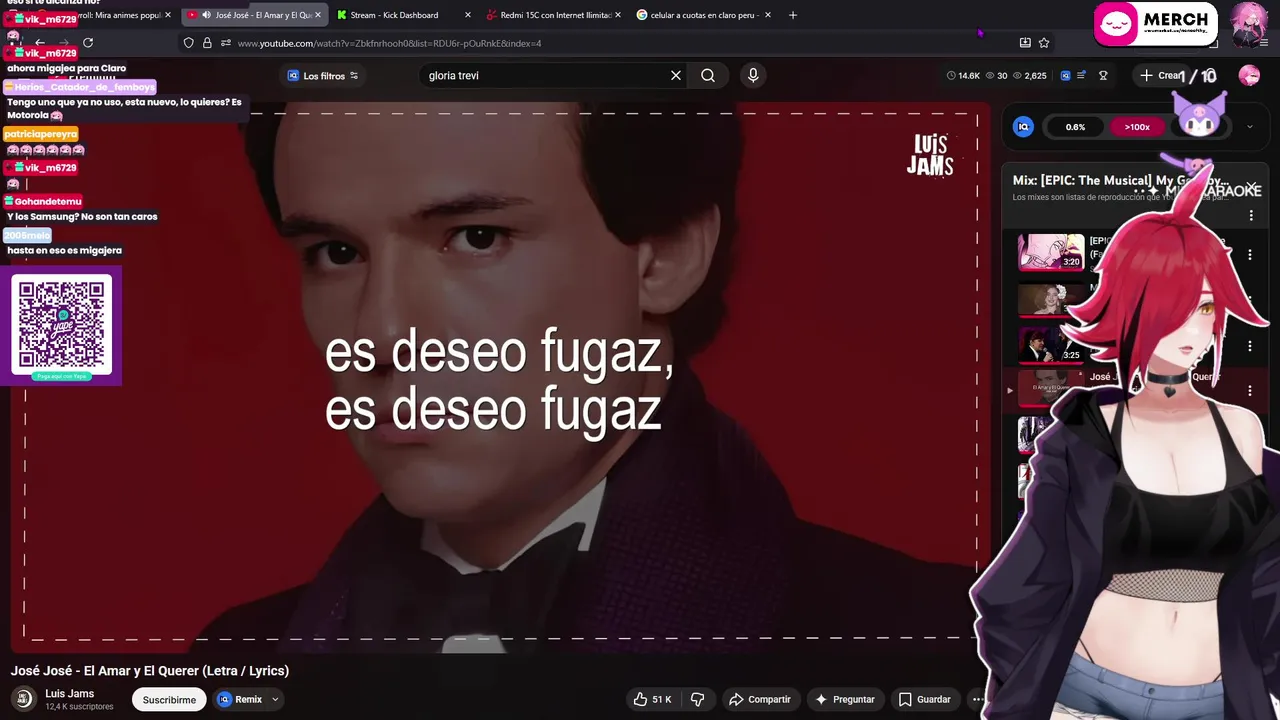
Task: Open the Luis Jams channel name link
Action: pos(70,693)
